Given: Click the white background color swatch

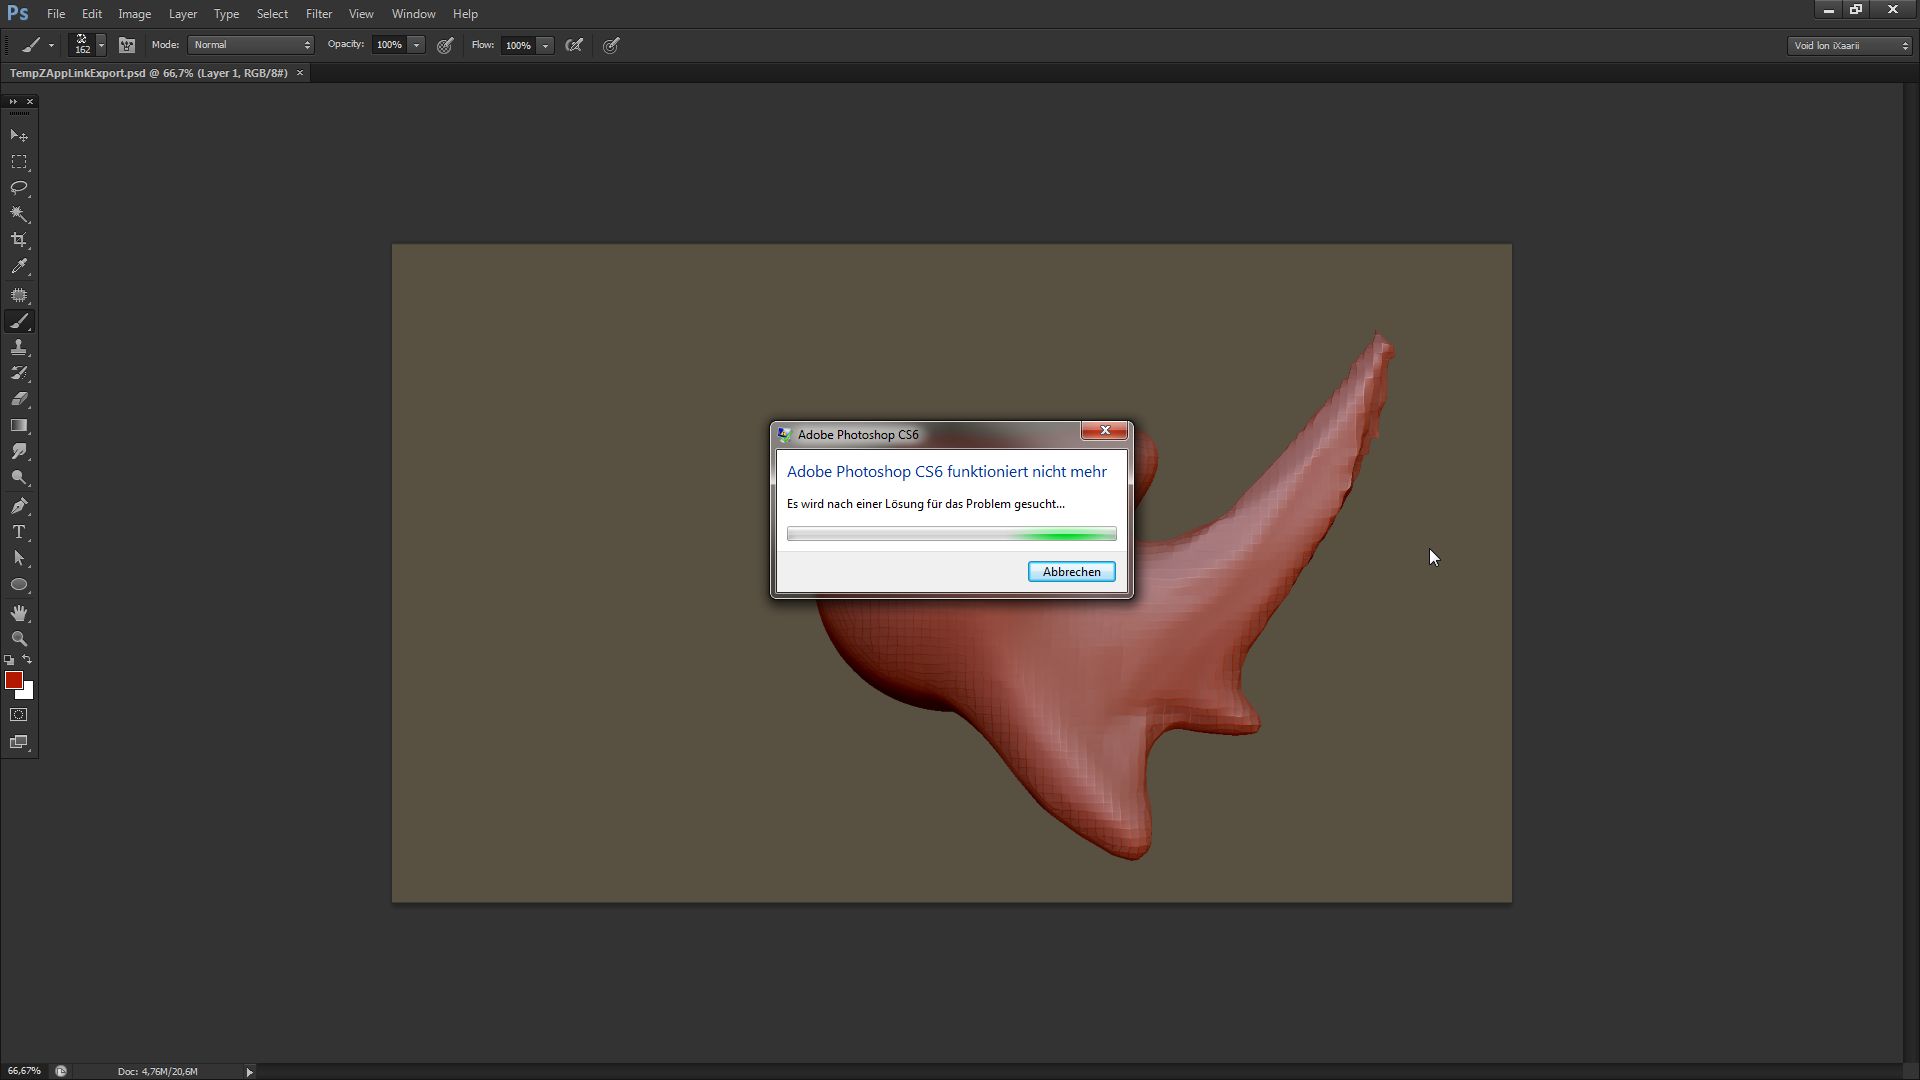Looking at the screenshot, I should click(28, 693).
